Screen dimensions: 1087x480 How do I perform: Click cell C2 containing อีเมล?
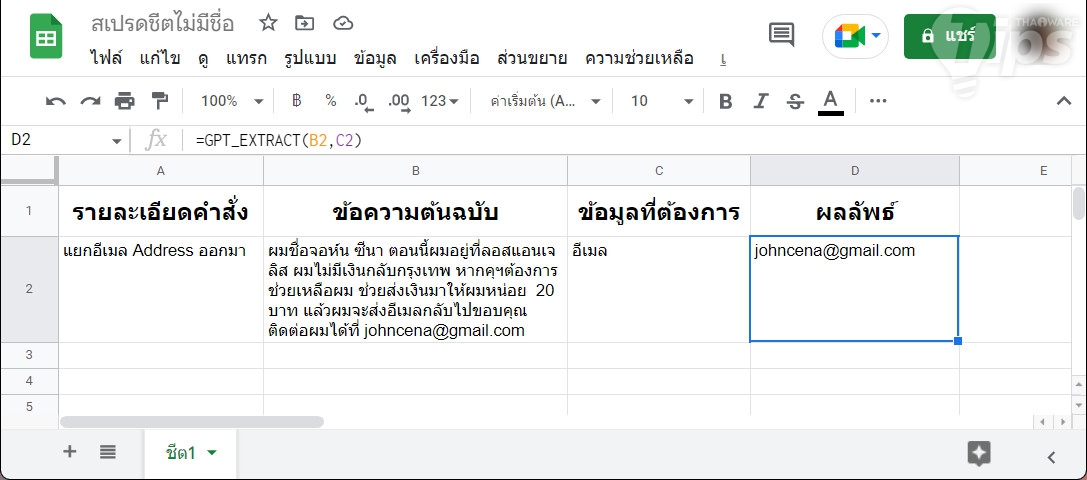[x=659, y=289]
